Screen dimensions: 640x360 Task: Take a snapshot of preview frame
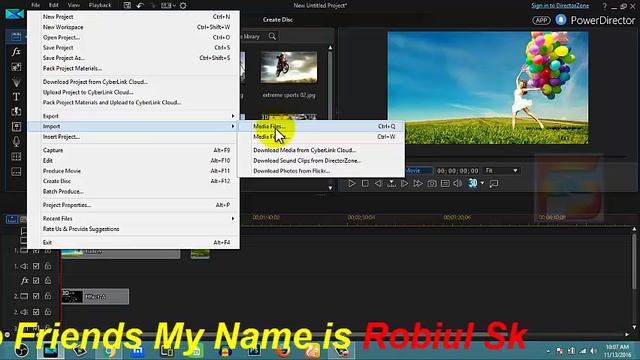coord(431,184)
